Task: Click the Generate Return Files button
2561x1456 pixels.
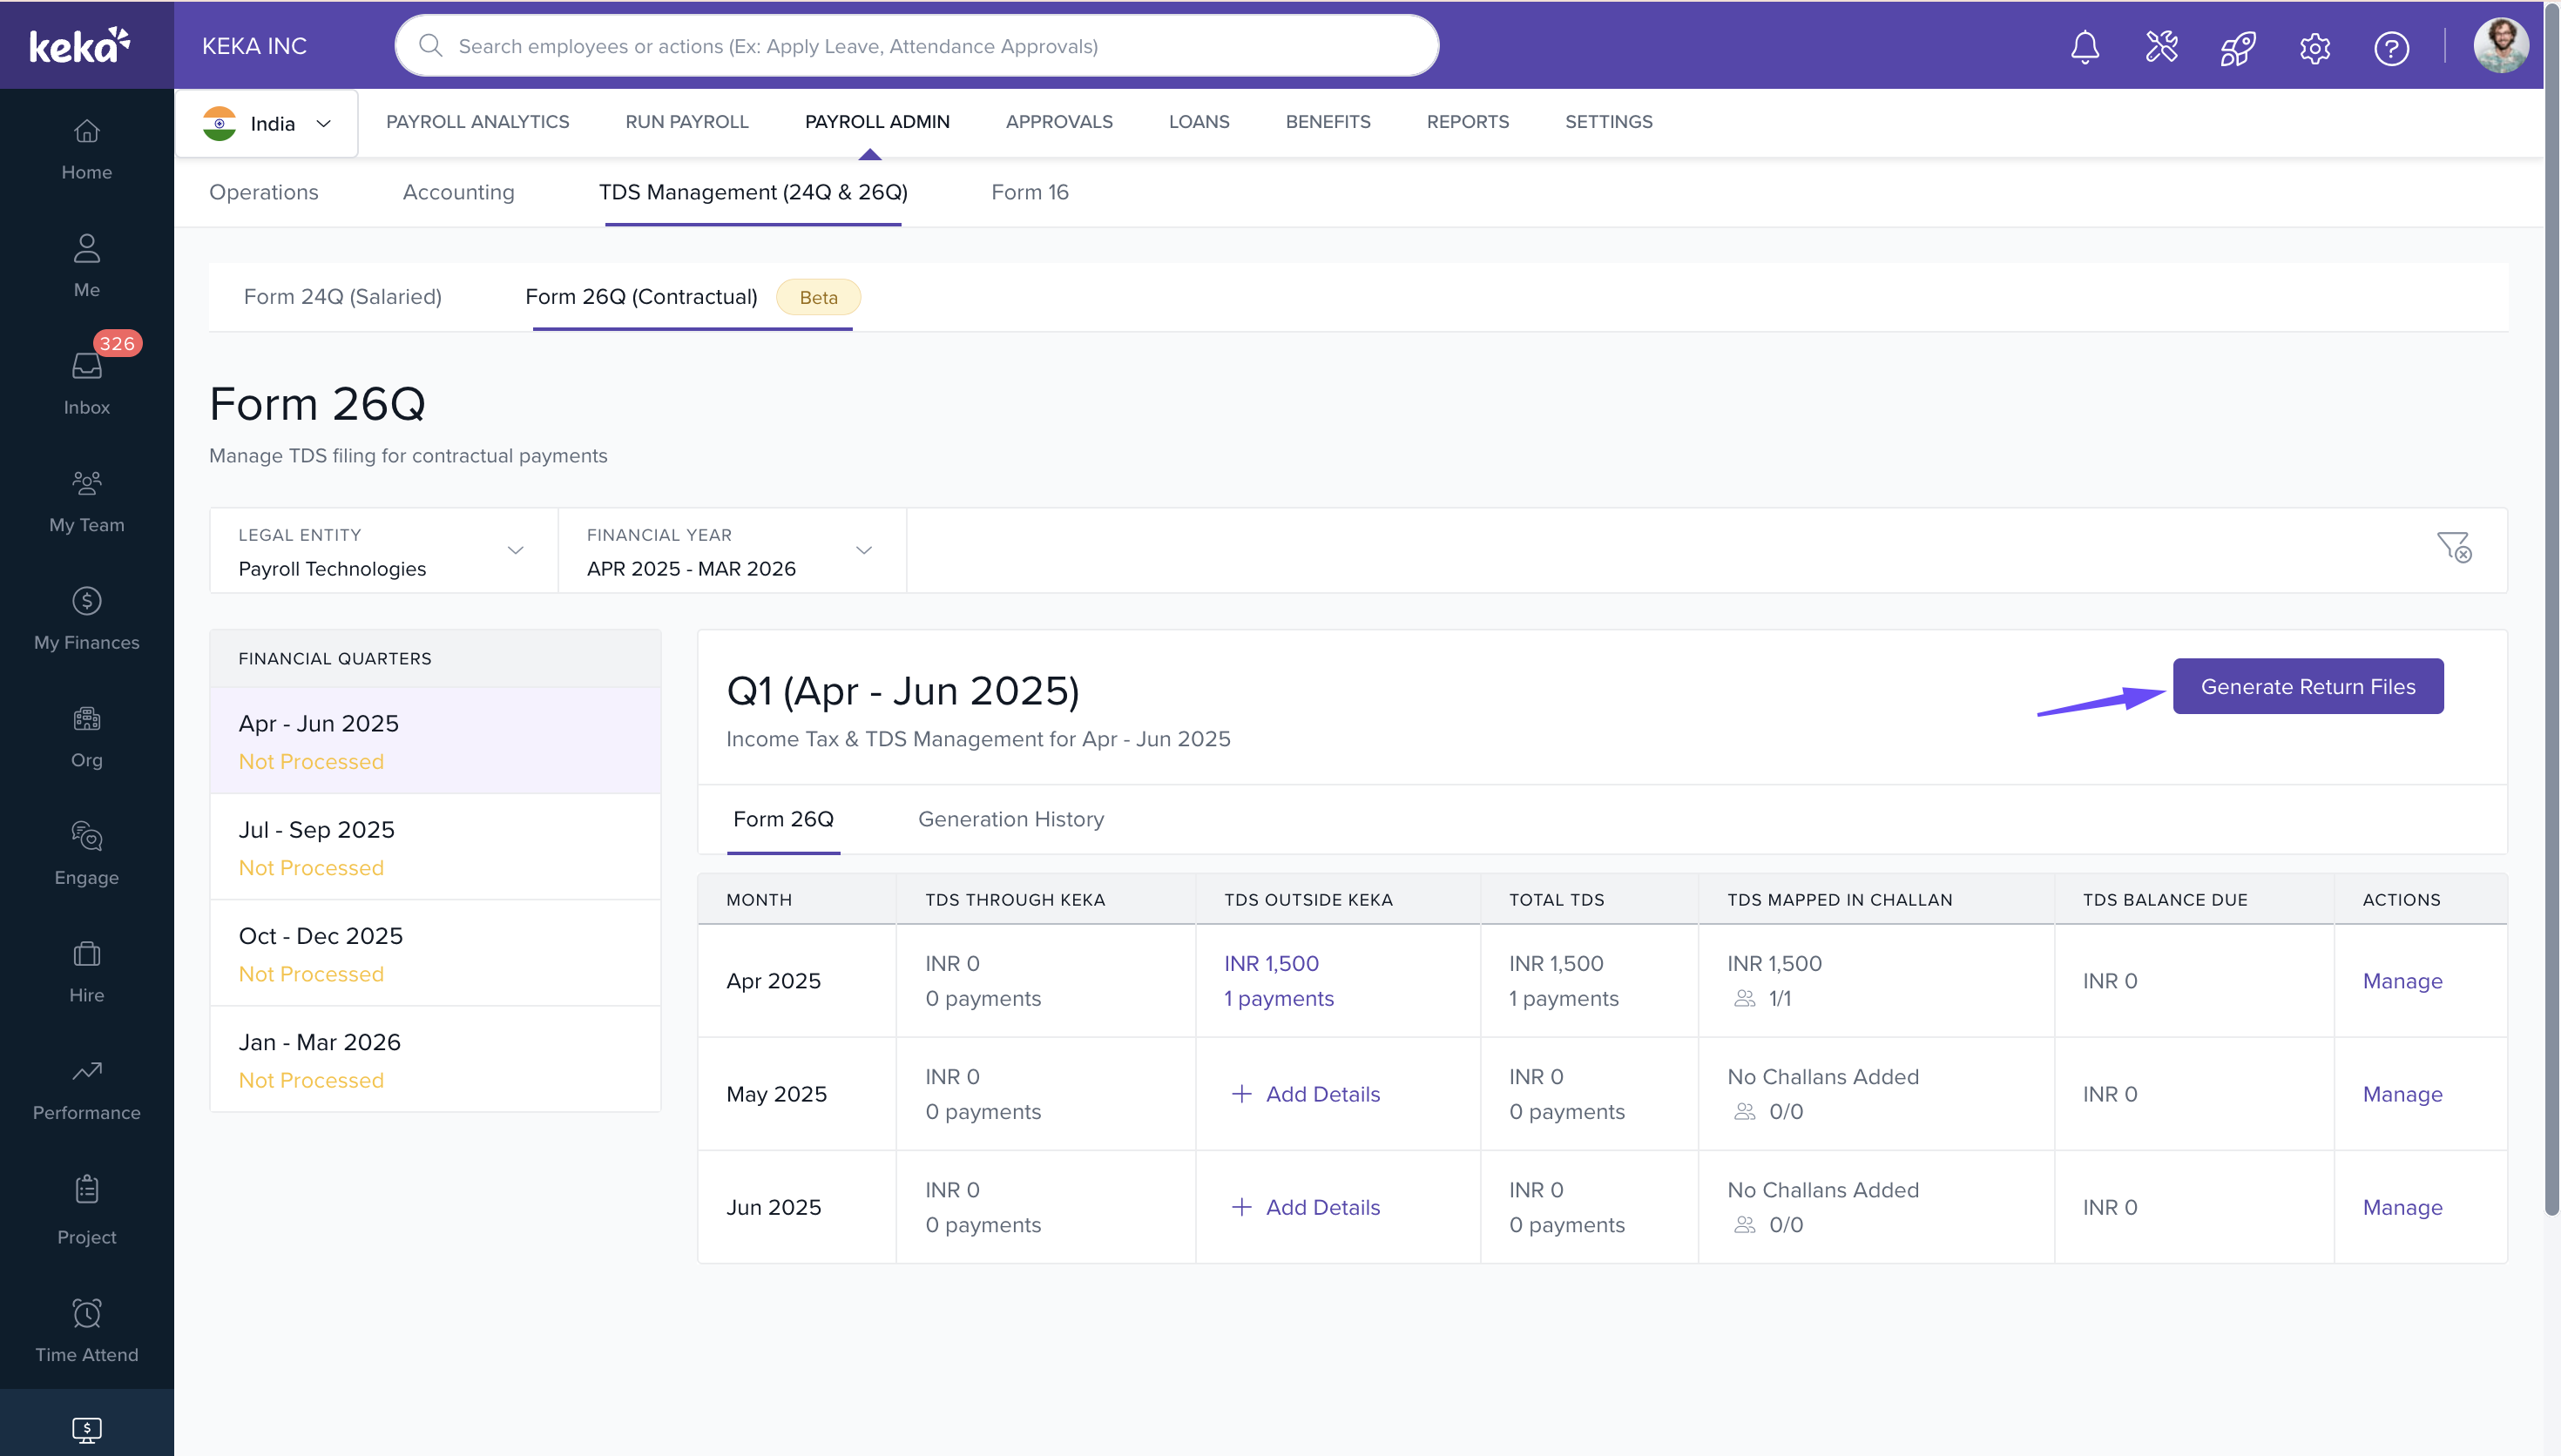Action: pos(2307,686)
